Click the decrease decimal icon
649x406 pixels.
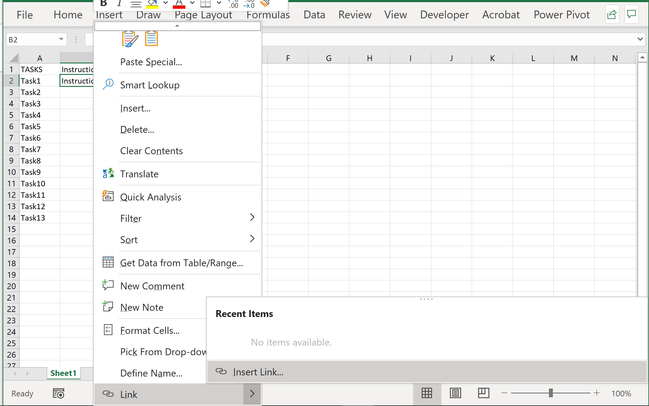(x=249, y=4)
